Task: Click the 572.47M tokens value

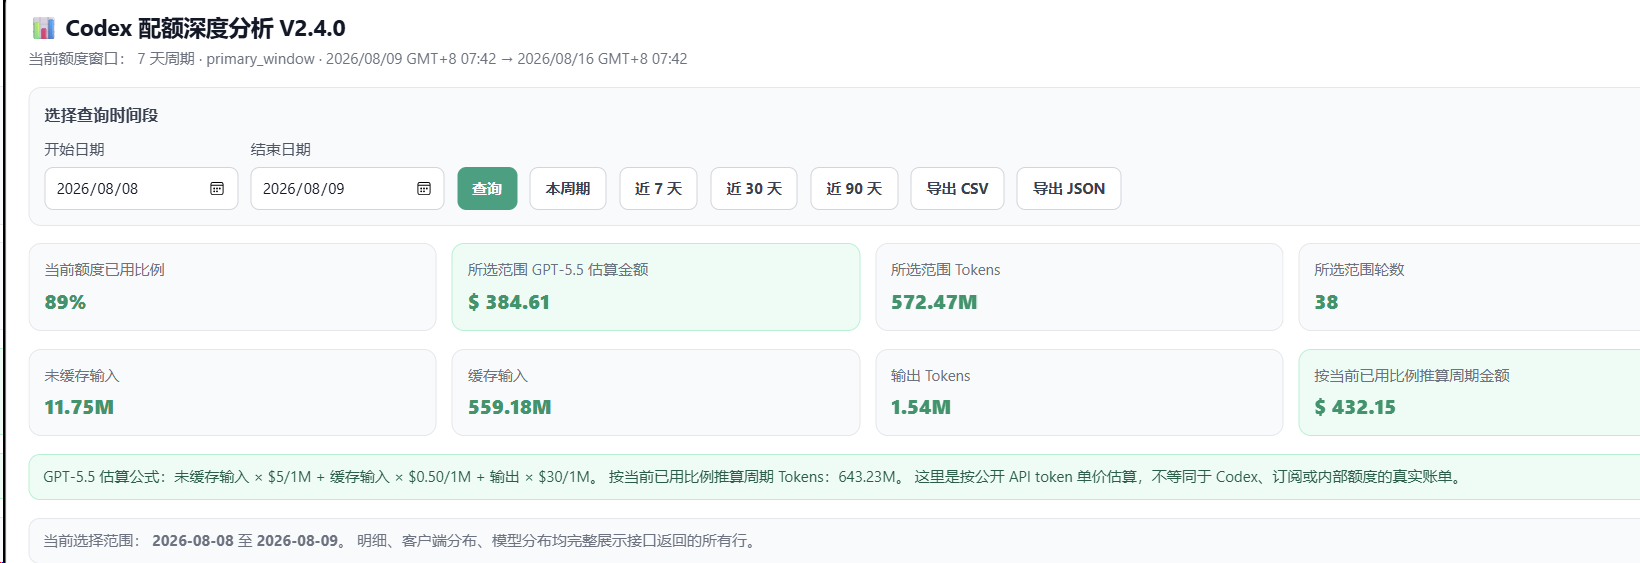Action: pyautogui.click(x=934, y=302)
